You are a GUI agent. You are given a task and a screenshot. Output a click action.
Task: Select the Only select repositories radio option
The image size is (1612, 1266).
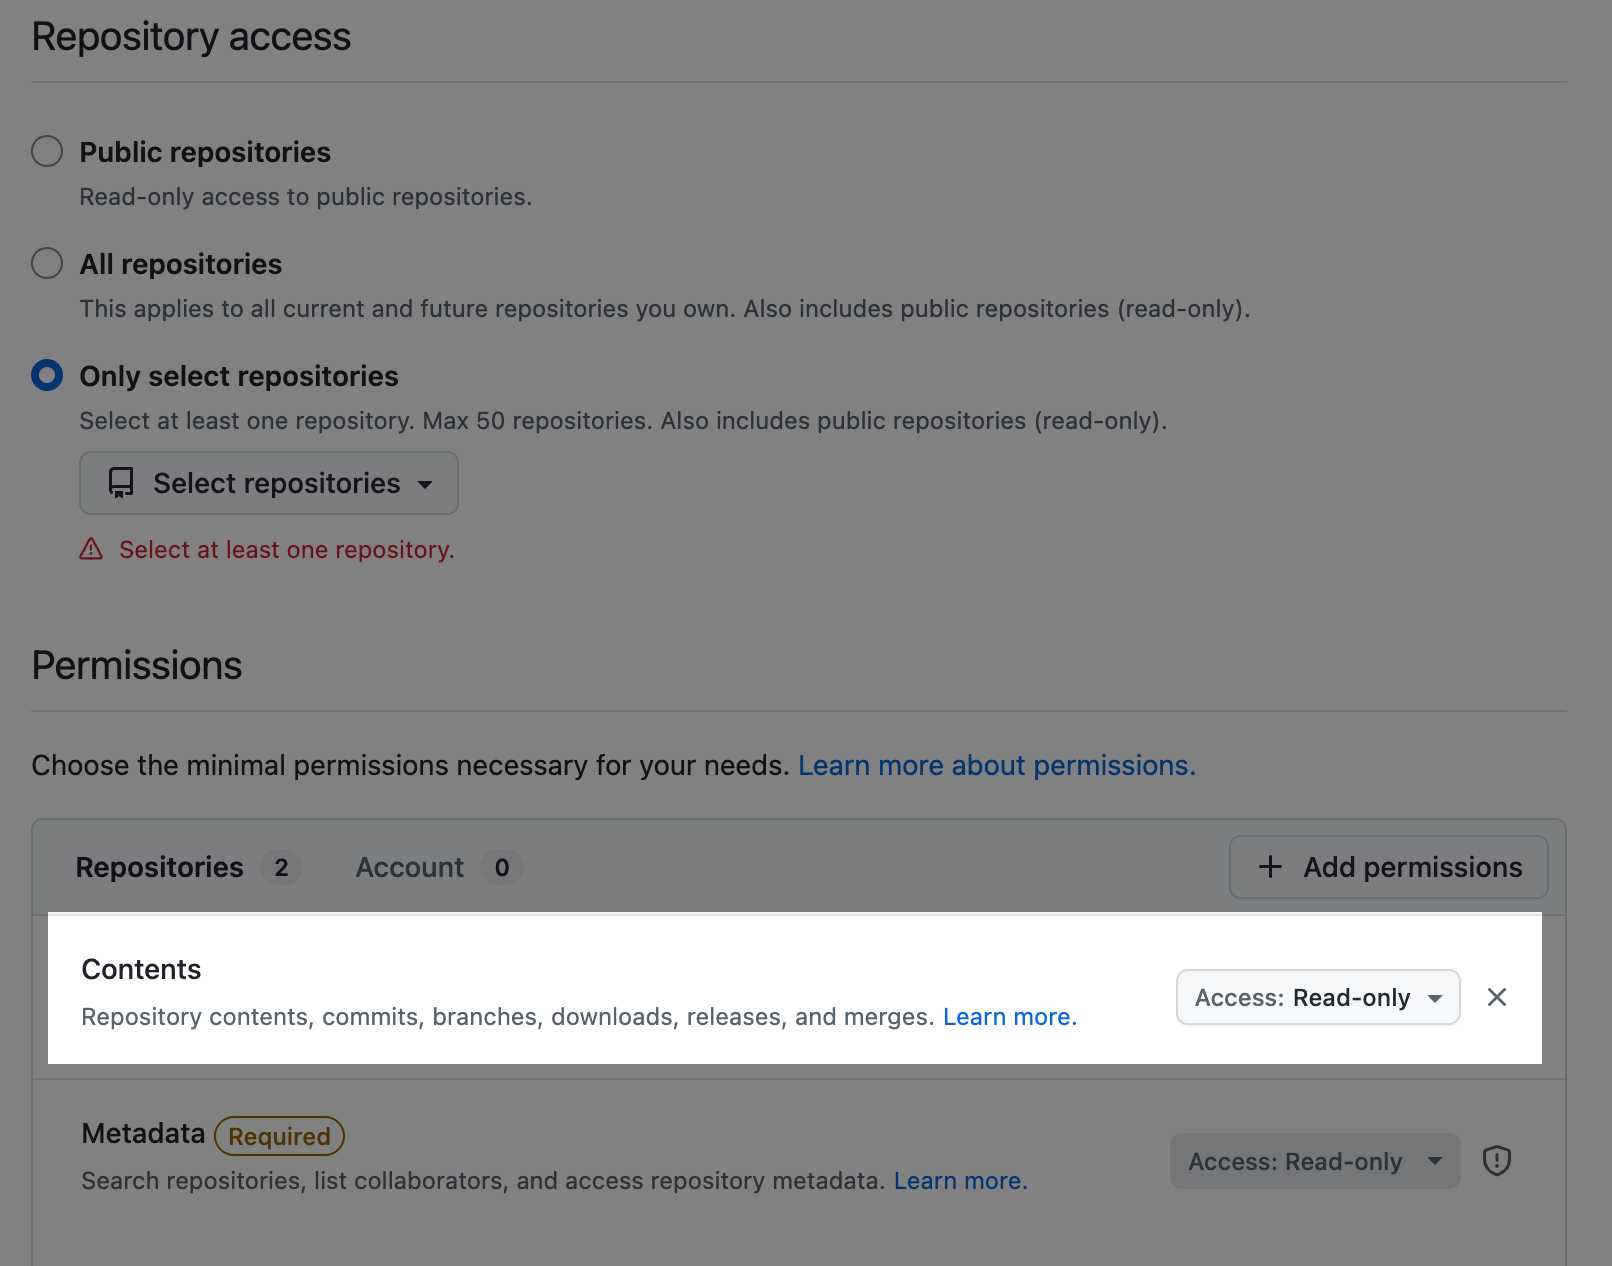(47, 376)
